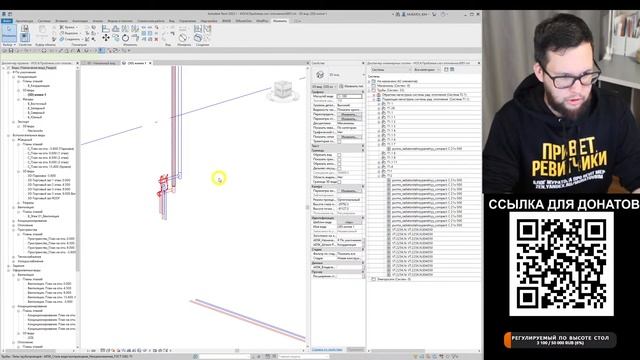Screen dimensions: 640x360
Task: Collapse the 'Вспомогательные виды' node in Project Browser
Action: click(9, 135)
